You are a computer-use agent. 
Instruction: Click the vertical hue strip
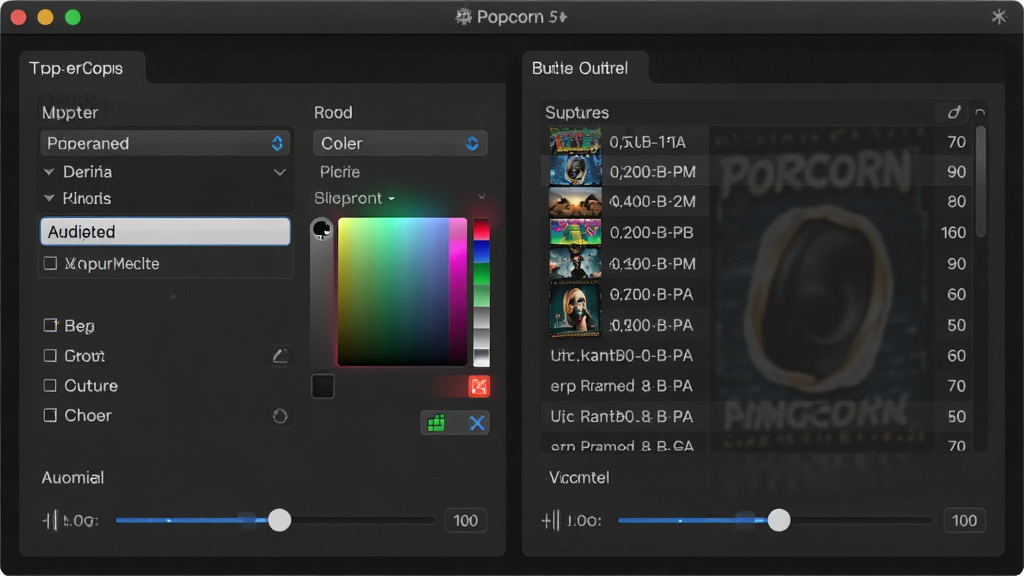(x=481, y=291)
